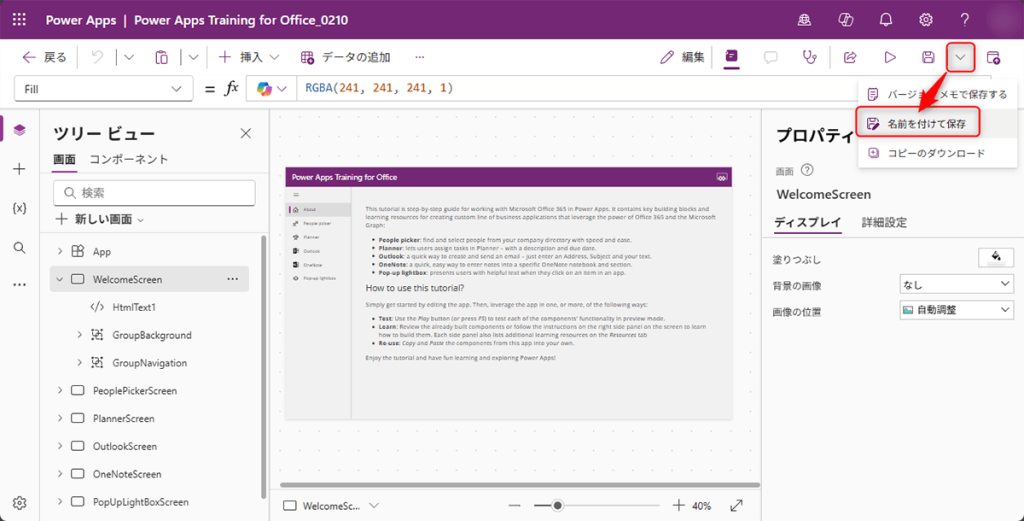Viewport: 1024px width, 521px height.
Task: Open the notifications bell
Action: [886, 20]
